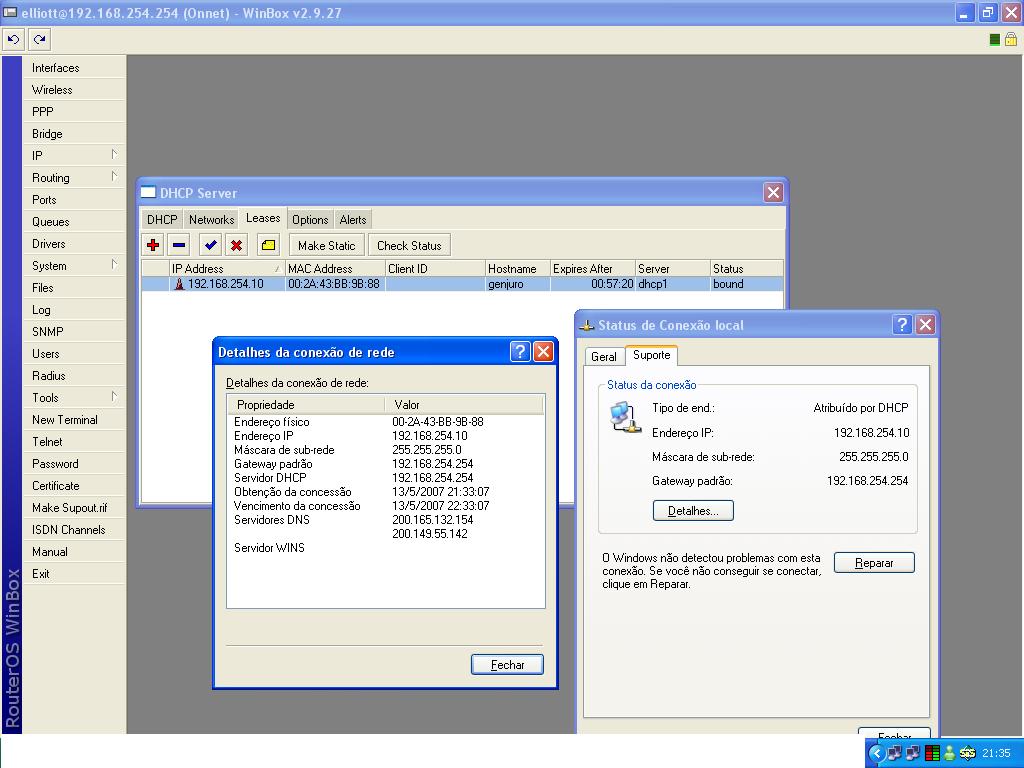This screenshot has height=768, width=1024.
Task: Click the first network connection tray icon
Action: click(x=895, y=753)
